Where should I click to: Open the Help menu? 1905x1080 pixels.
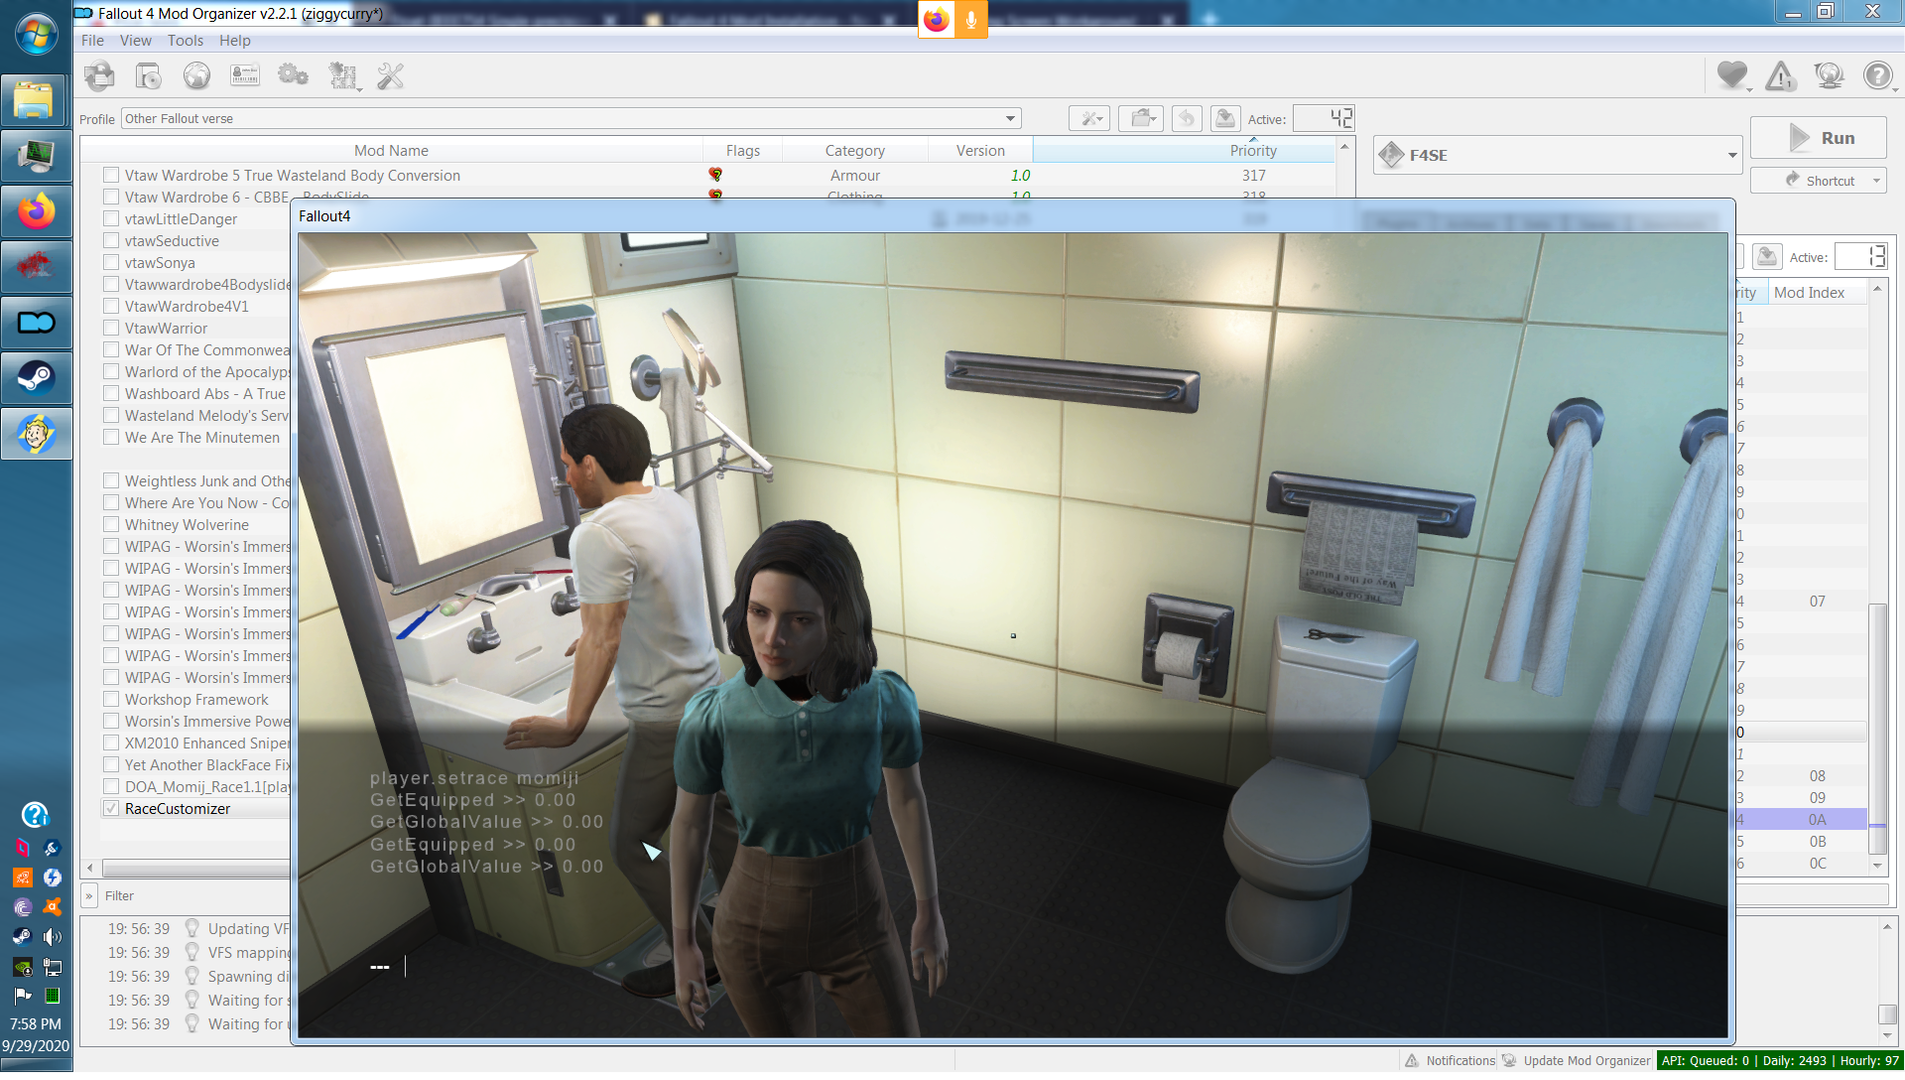[x=234, y=41]
